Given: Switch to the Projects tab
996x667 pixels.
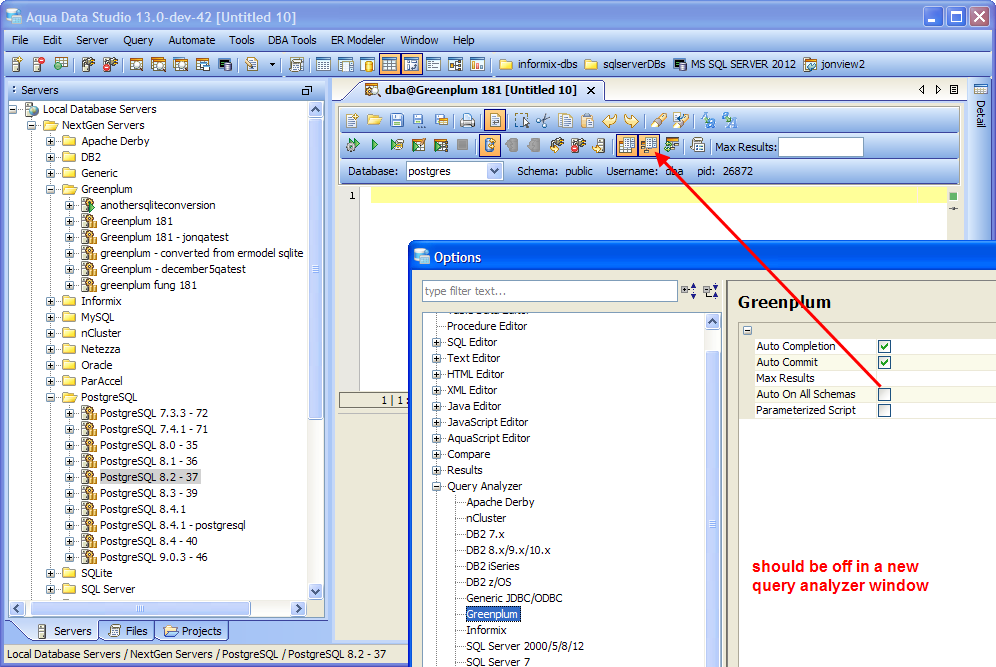Looking at the screenshot, I should 192,631.
